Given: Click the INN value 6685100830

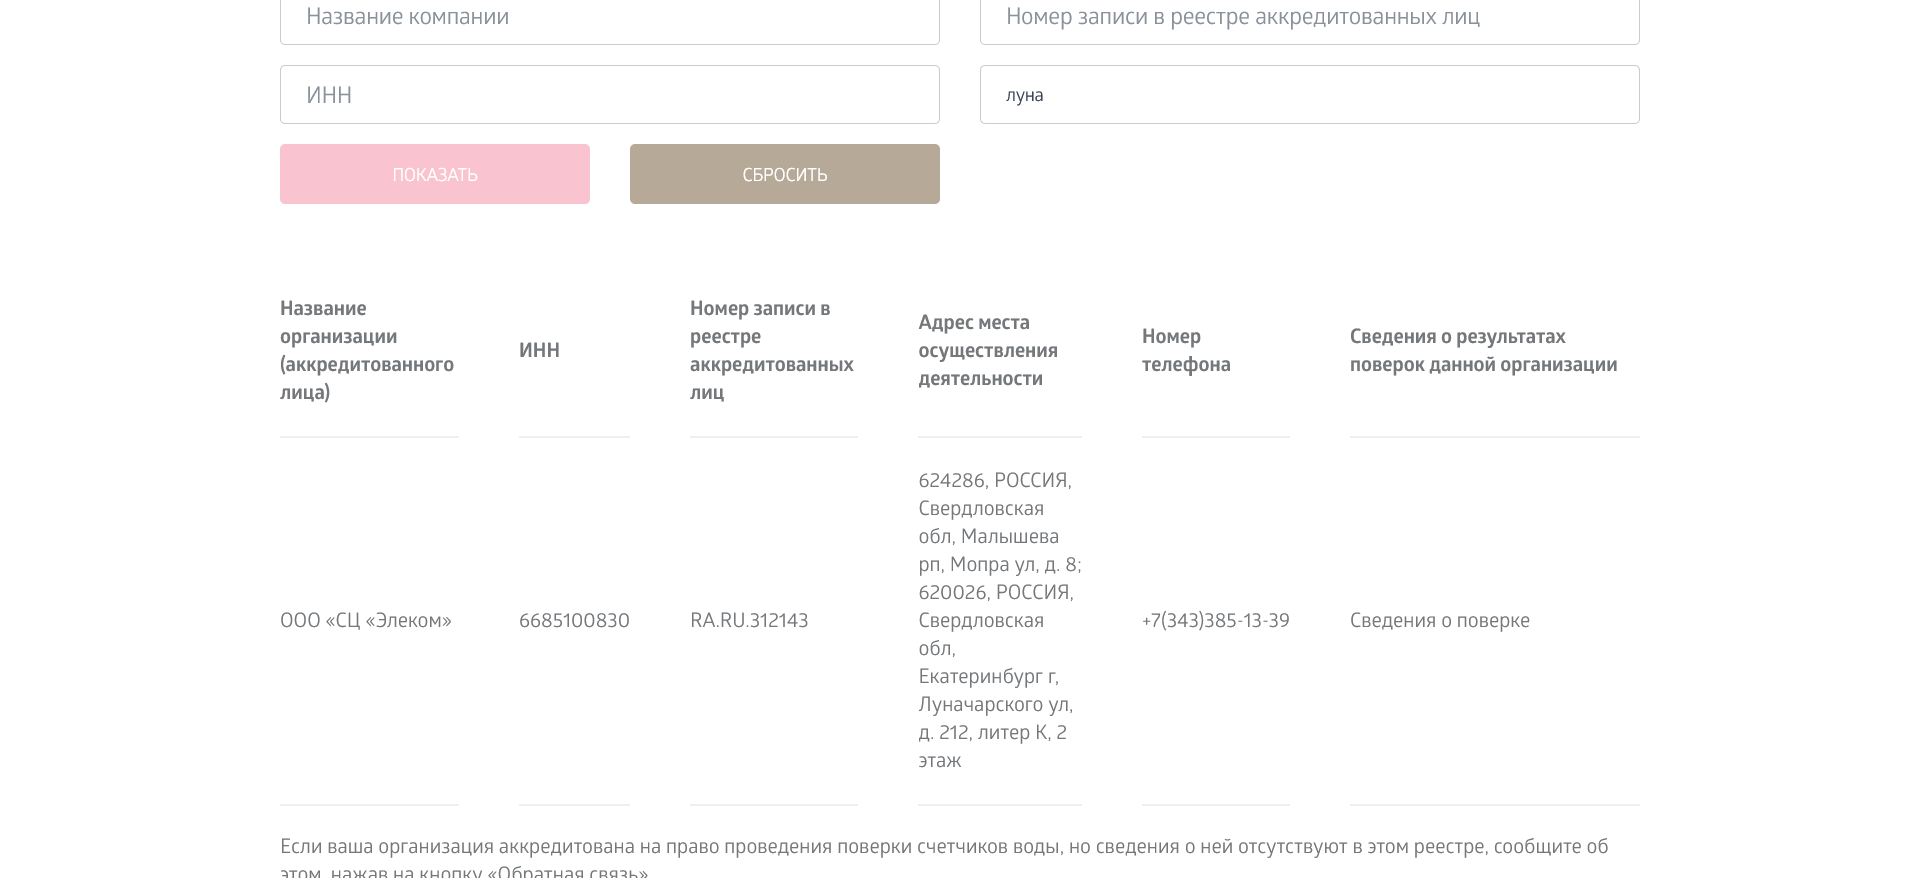Looking at the screenshot, I should (574, 621).
